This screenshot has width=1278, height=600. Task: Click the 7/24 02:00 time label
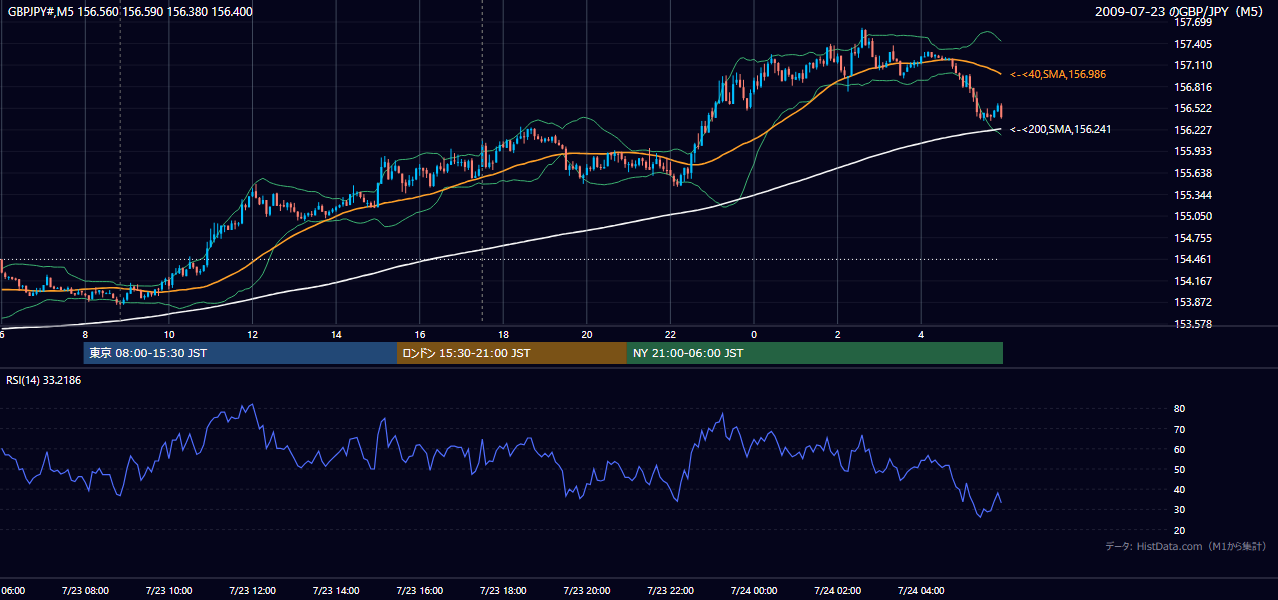tap(837, 591)
